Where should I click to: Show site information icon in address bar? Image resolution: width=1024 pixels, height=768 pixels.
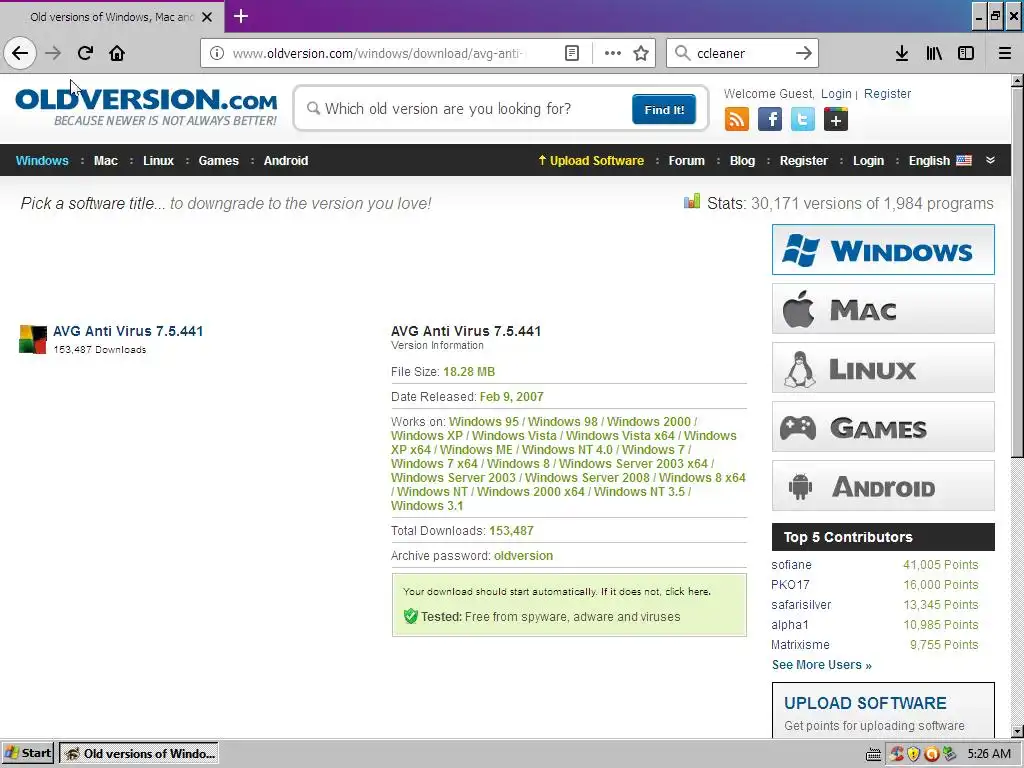point(217,53)
